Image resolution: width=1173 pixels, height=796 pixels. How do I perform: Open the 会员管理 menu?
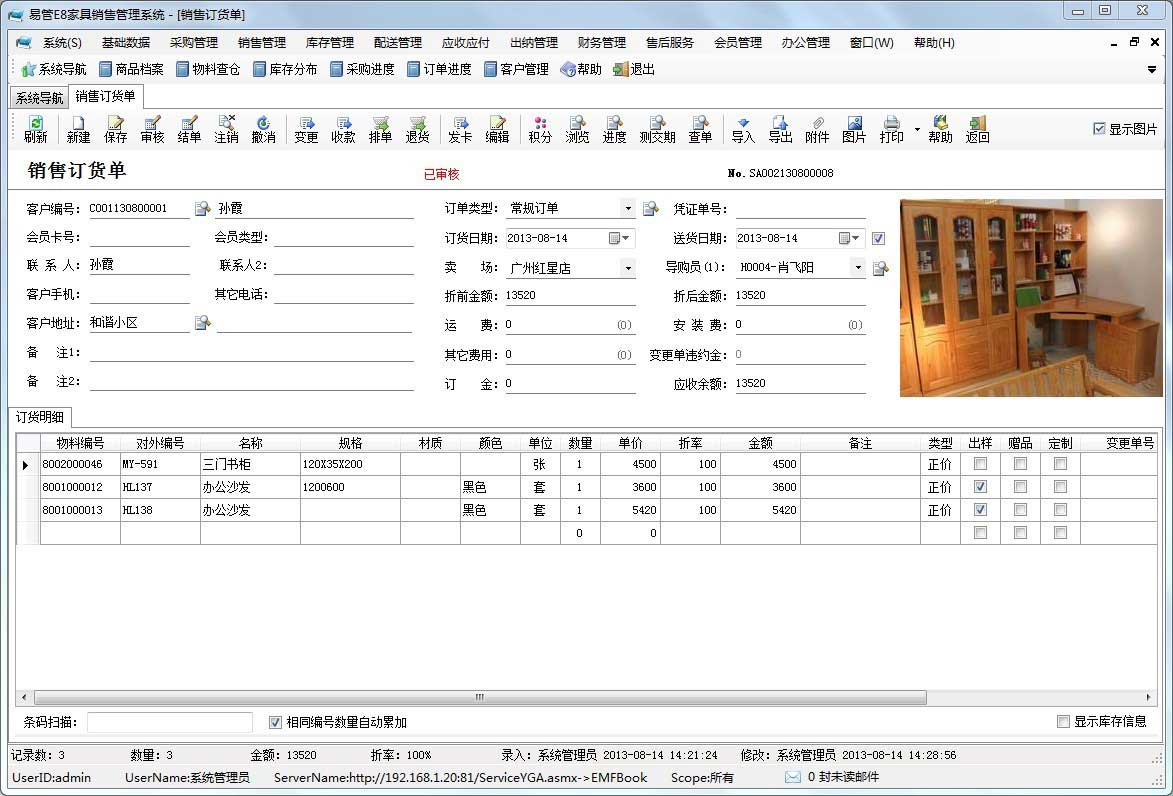coord(738,43)
